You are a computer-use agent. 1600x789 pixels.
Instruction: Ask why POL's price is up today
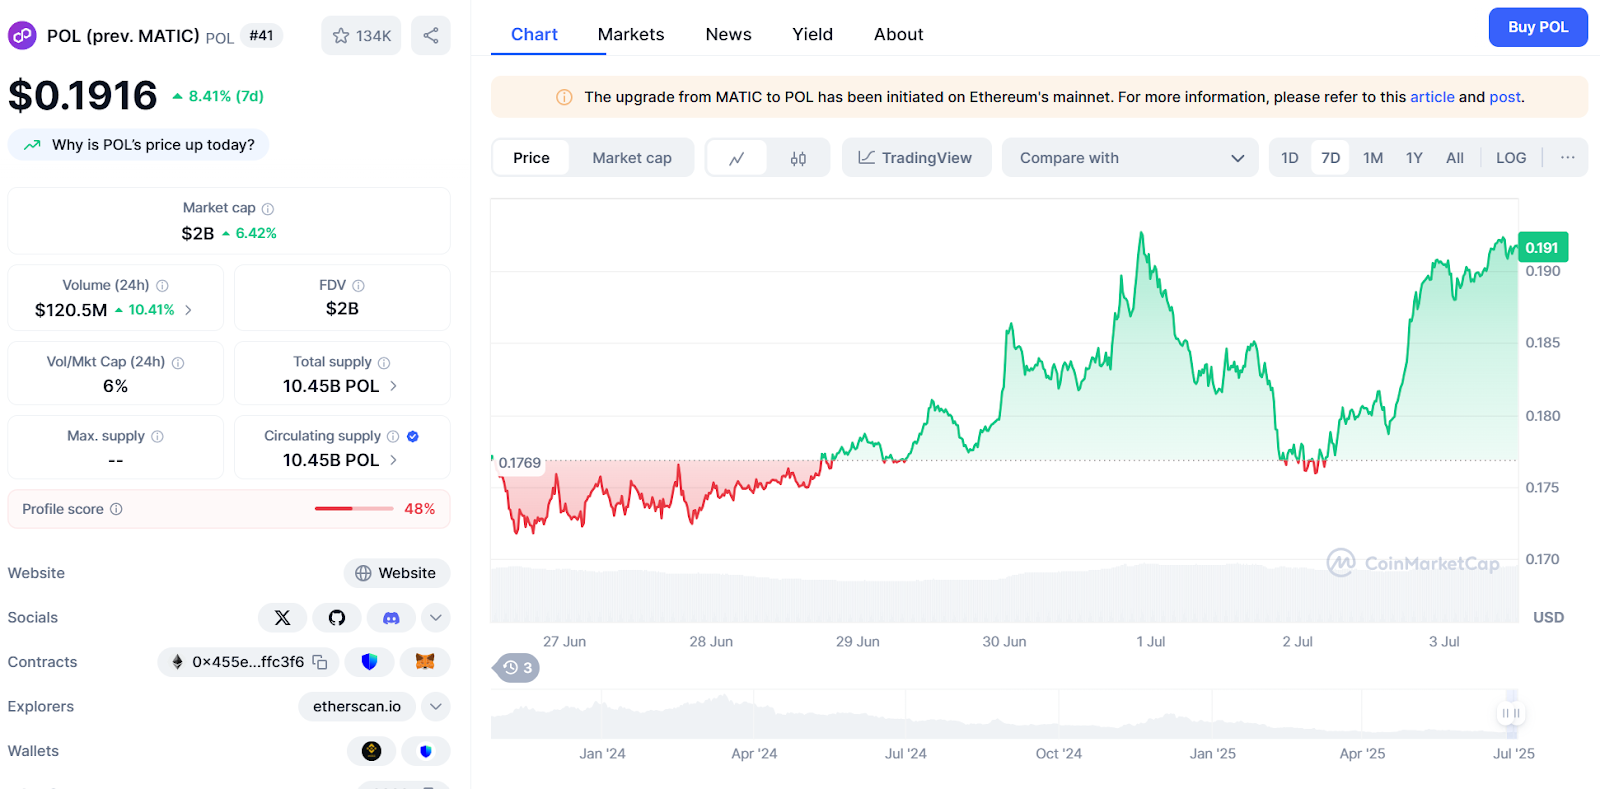click(138, 145)
